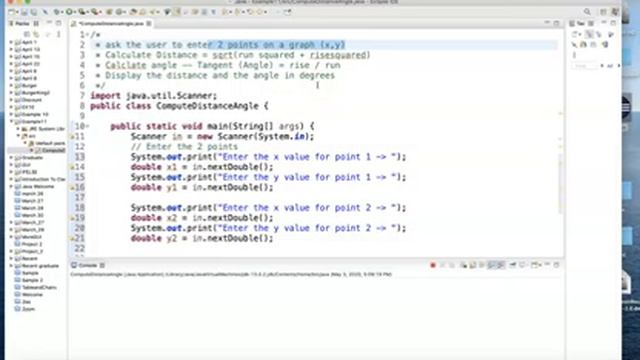Collapse the src folder under Example11
The height and width of the screenshot is (360, 640).
(18, 136)
